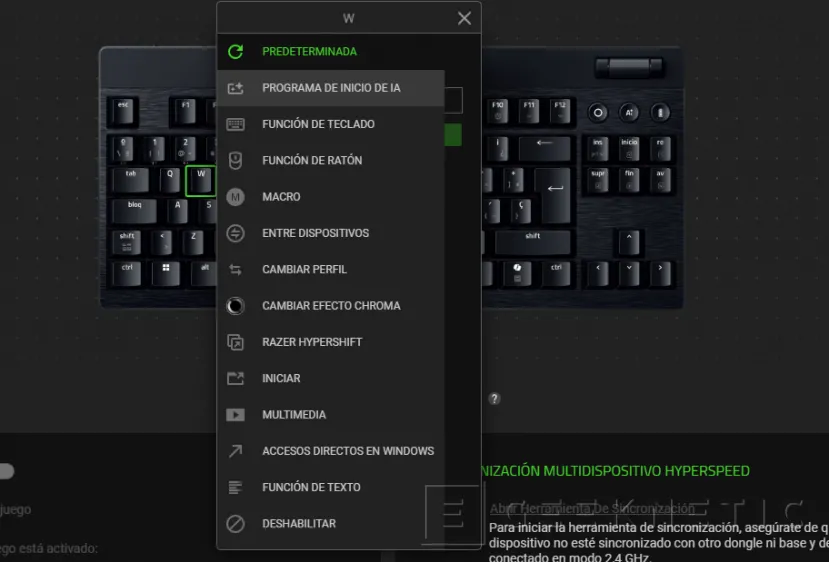Select the Macro option
The width and height of the screenshot is (829, 562).
pyautogui.click(x=330, y=197)
